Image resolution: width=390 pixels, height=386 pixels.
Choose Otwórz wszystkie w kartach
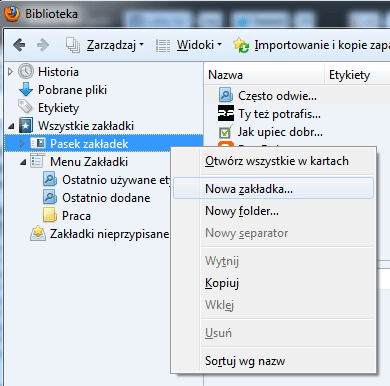click(x=277, y=161)
